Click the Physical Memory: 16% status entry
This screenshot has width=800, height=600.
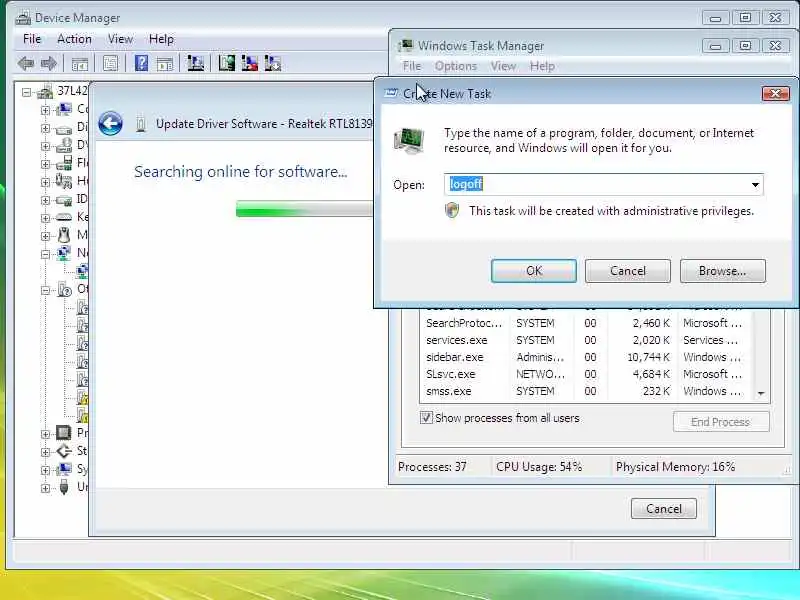point(675,466)
